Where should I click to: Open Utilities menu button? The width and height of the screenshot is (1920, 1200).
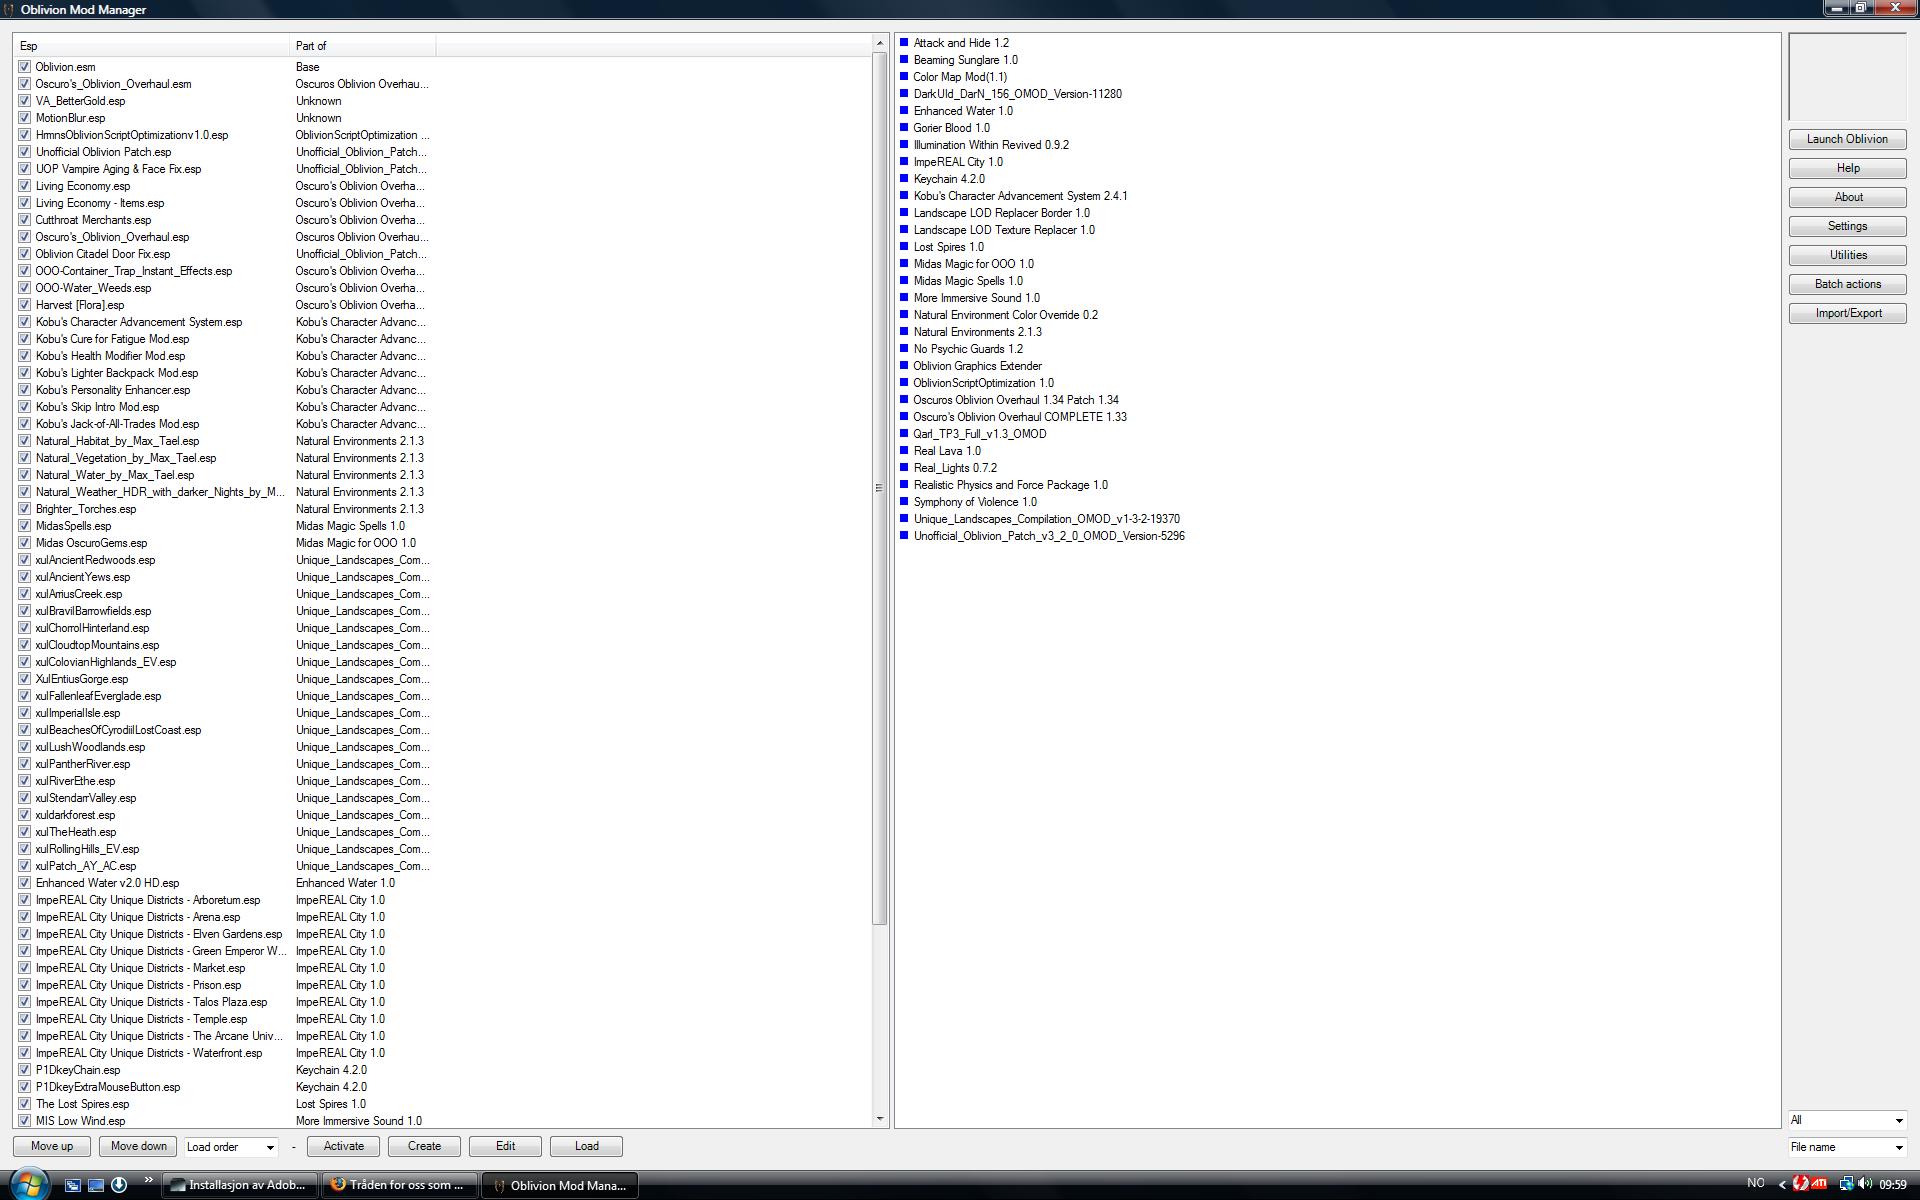pyautogui.click(x=1847, y=255)
